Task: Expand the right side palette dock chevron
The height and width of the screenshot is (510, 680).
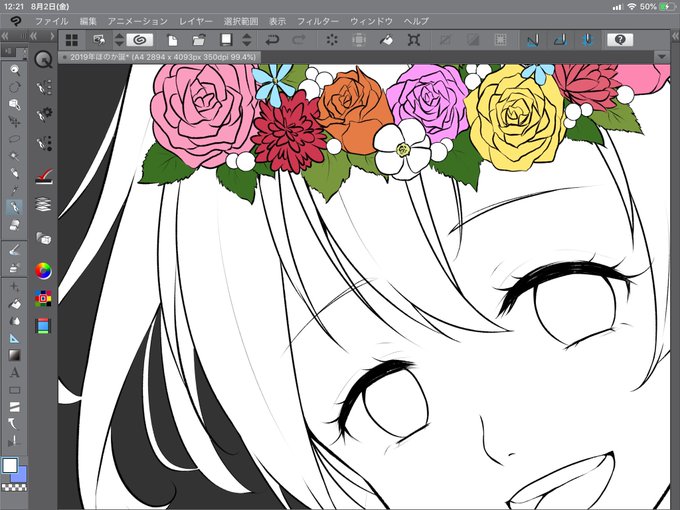Action: pos(675,36)
